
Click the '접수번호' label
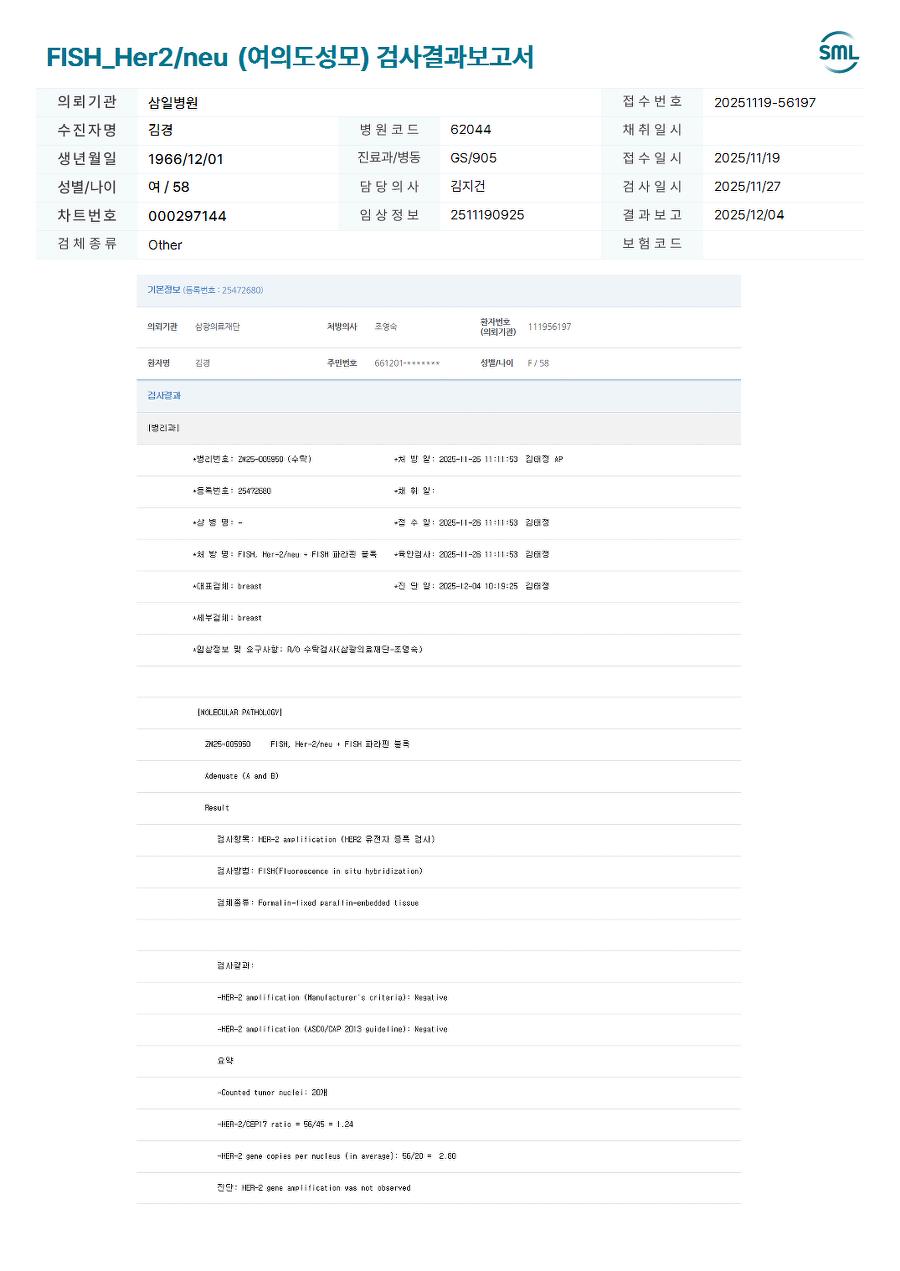click(652, 101)
